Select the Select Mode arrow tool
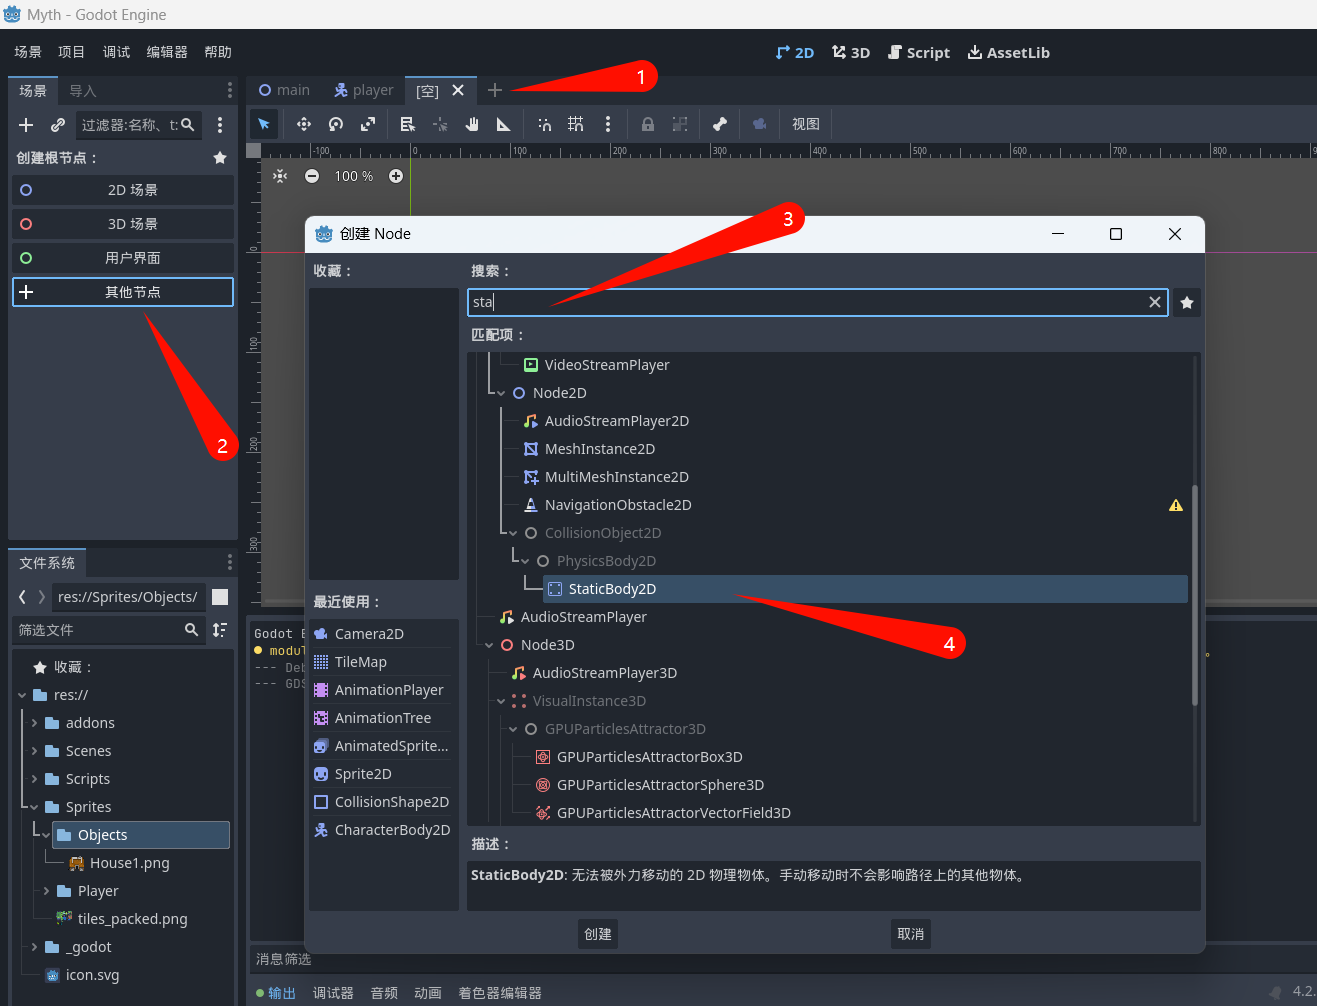 tap(264, 124)
